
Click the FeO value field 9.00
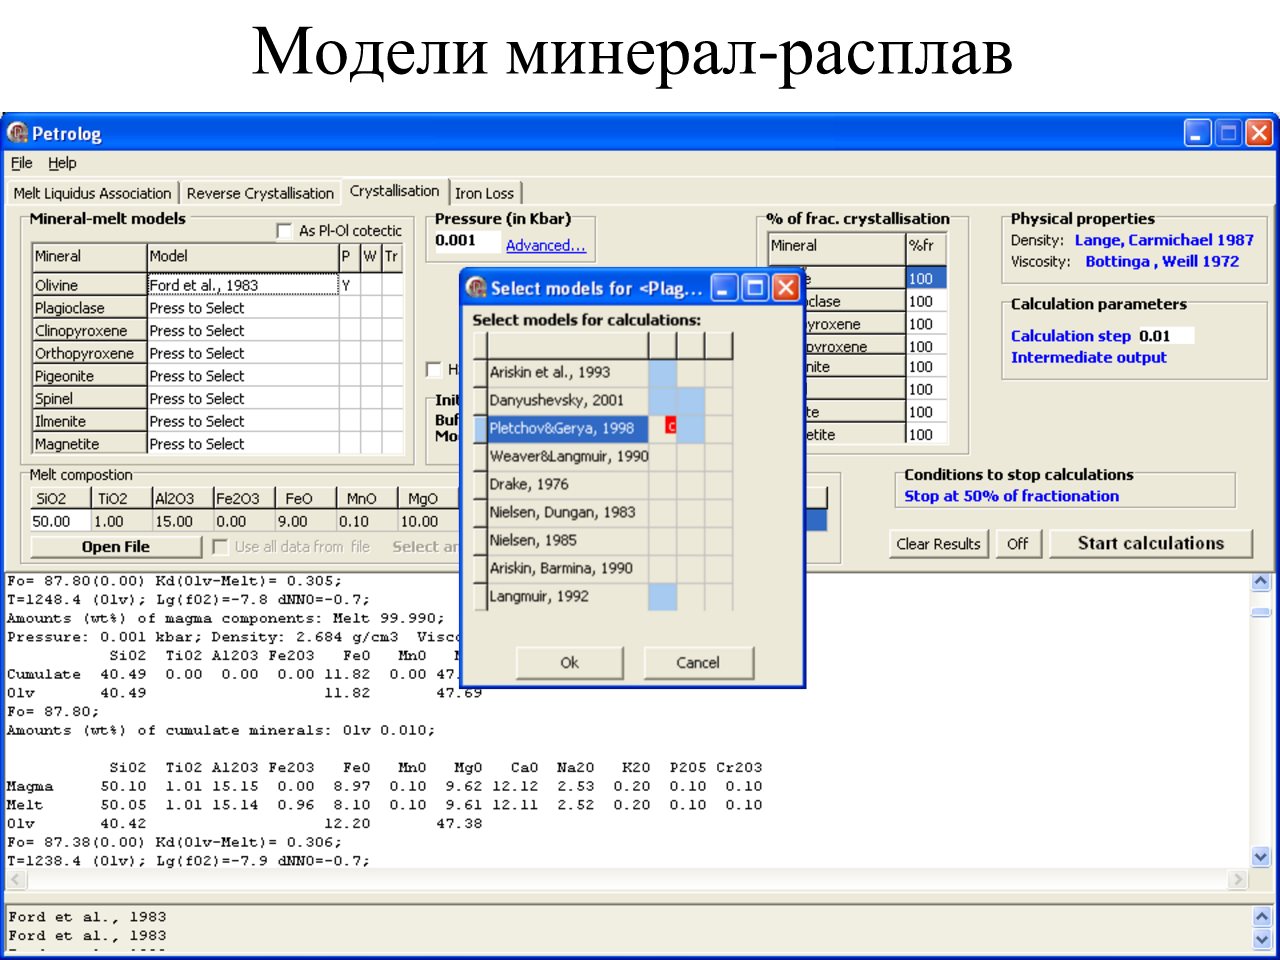[x=305, y=521]
